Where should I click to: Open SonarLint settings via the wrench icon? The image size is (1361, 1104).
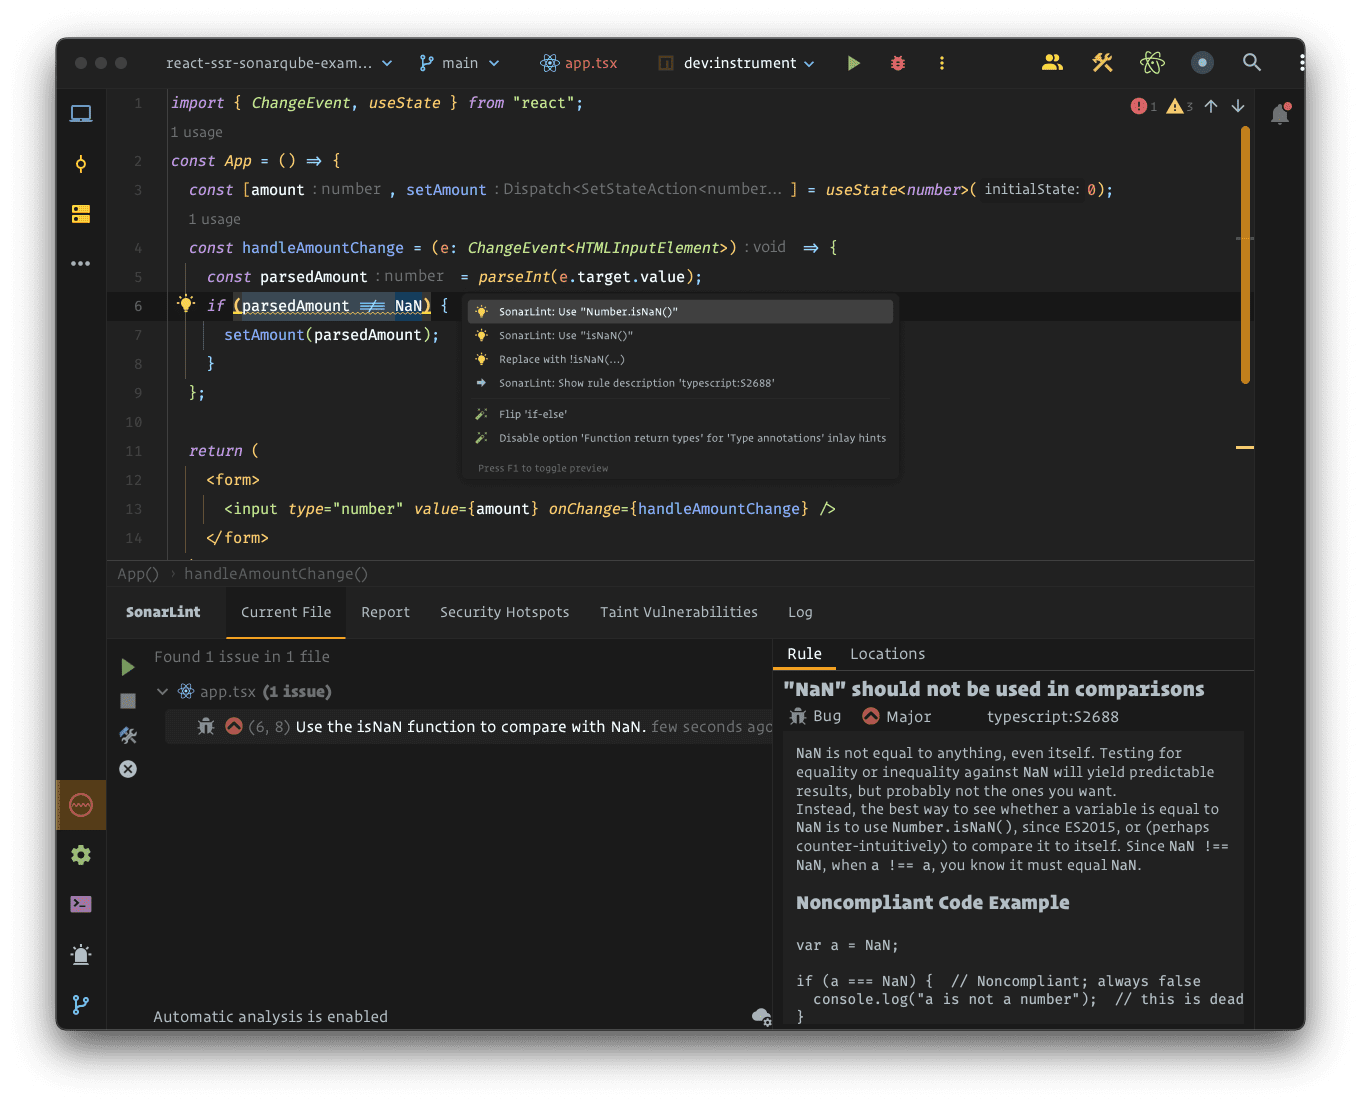coord(128,735)
